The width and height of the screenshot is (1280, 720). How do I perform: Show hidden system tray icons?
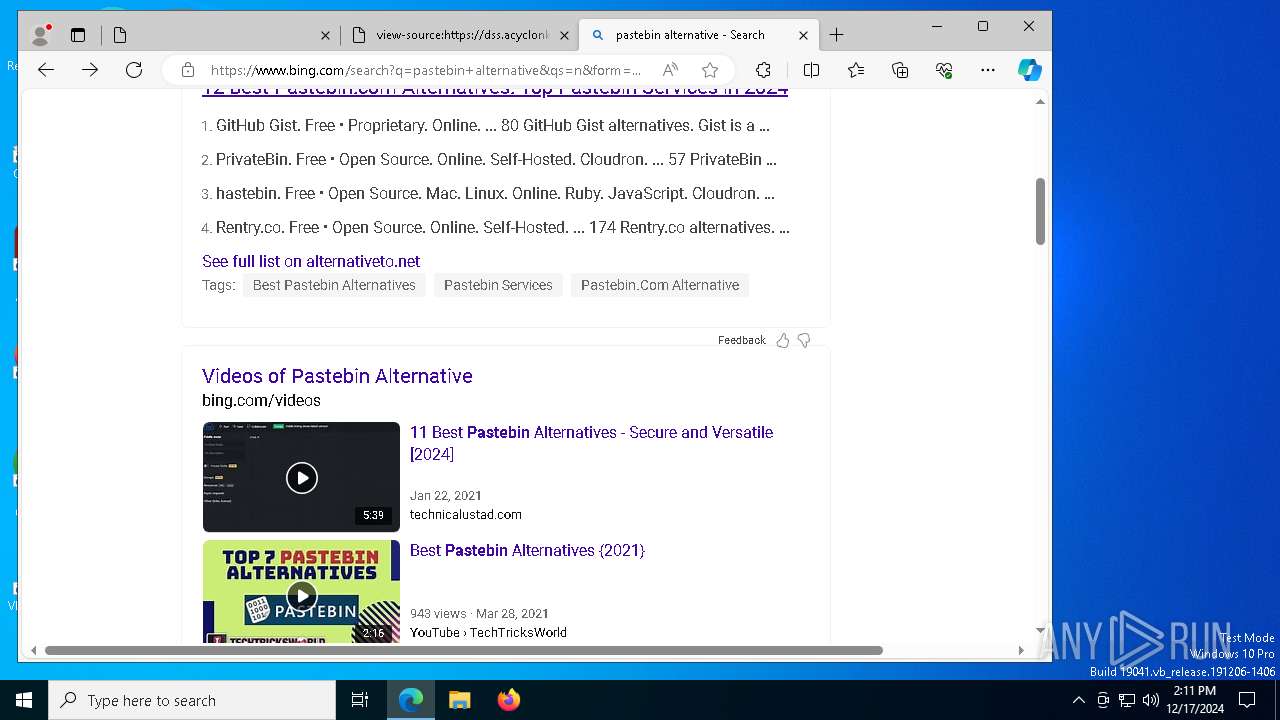(1078, 700)
